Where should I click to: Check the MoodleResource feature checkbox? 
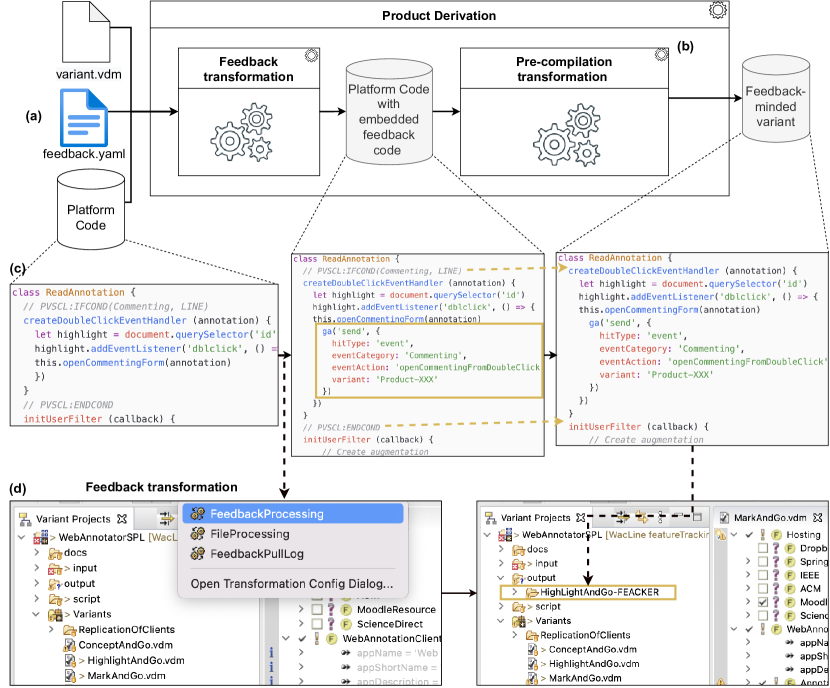pos(317,610)
